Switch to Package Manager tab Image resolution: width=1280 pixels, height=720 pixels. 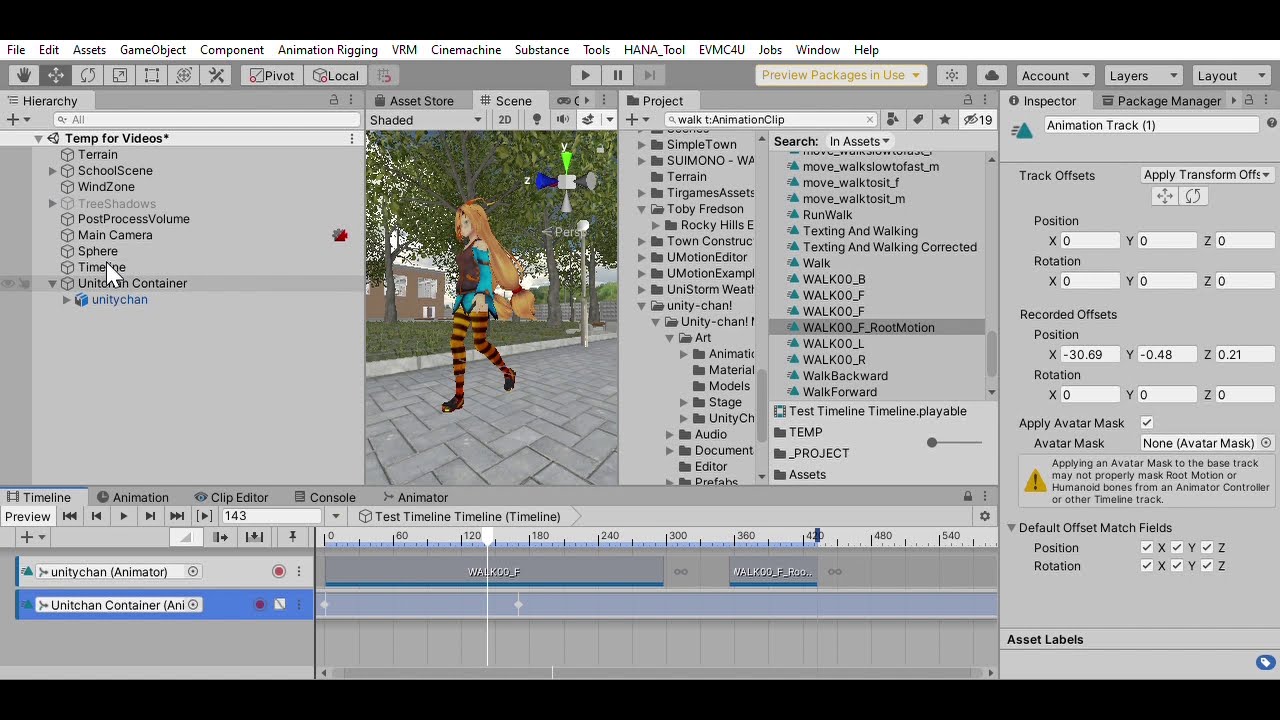1160,101
